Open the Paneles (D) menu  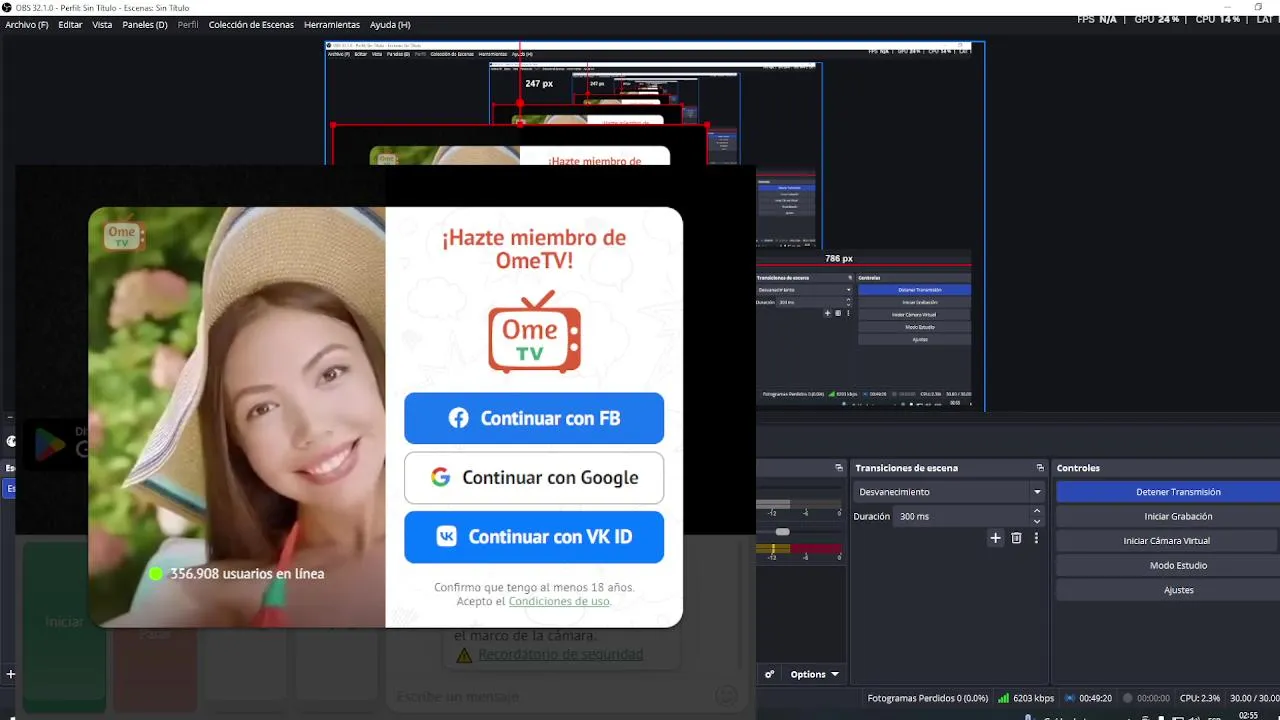pos(145,25)
